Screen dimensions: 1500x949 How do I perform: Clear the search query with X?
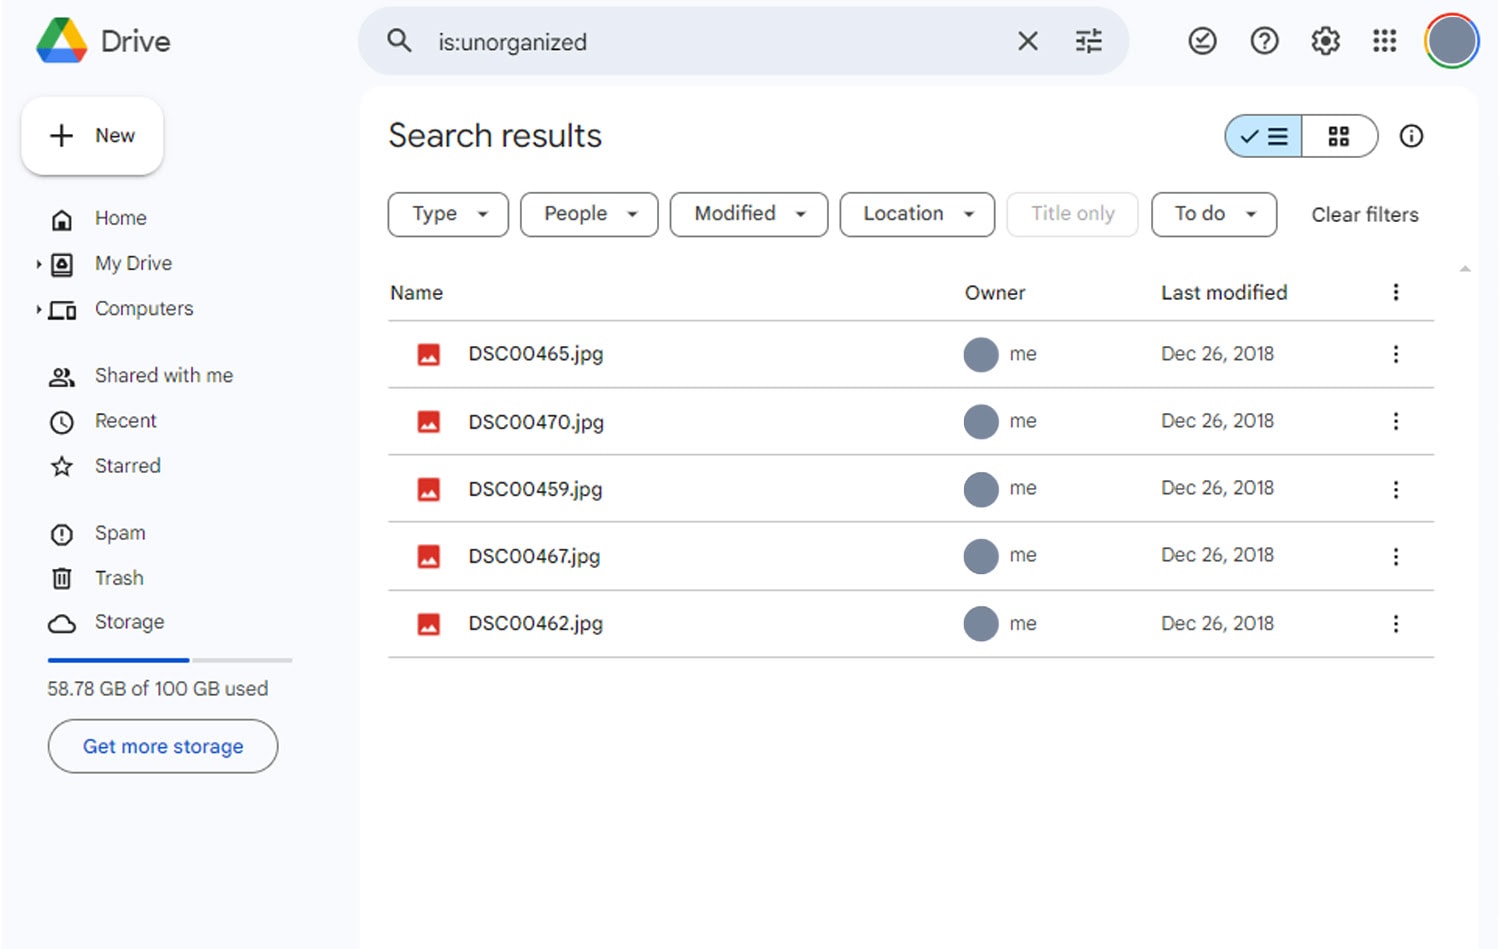click(1027, 41)
